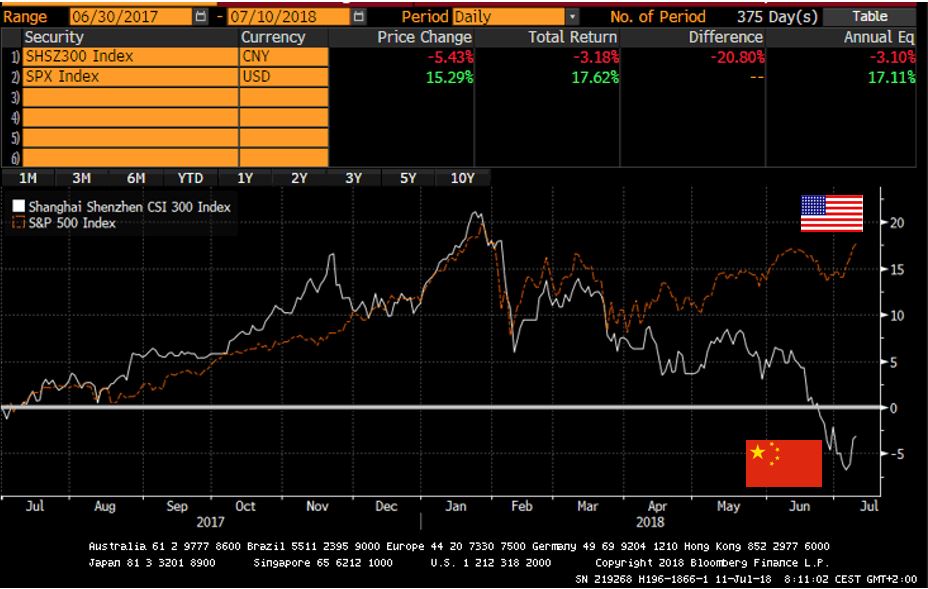The height and width of the screenshot is (589, 928).
Task: Edit the range start date 06/30/2017
Action: click(131, 17)
